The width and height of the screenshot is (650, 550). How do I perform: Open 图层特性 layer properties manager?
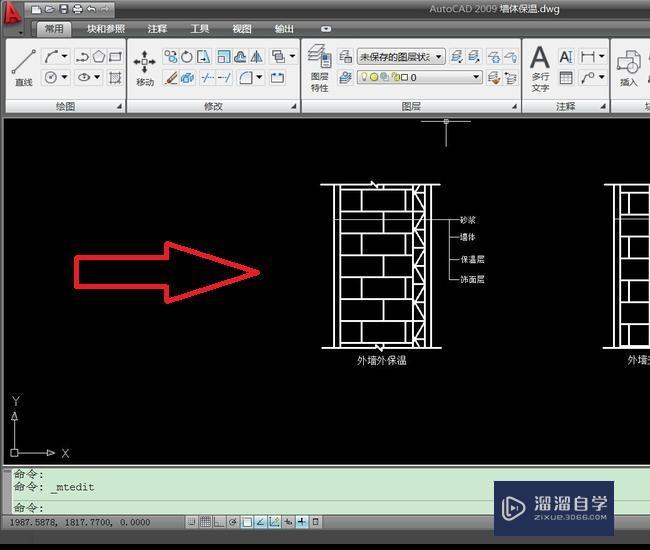point(320,68)
